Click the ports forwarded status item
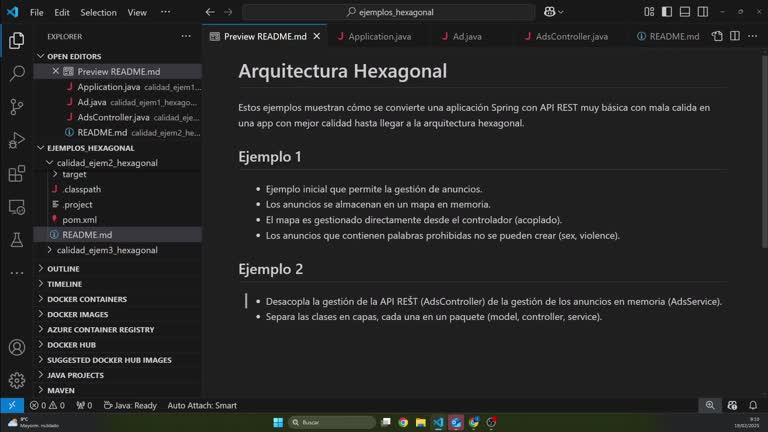Screen dimensions: 768x432 (84, 405)
